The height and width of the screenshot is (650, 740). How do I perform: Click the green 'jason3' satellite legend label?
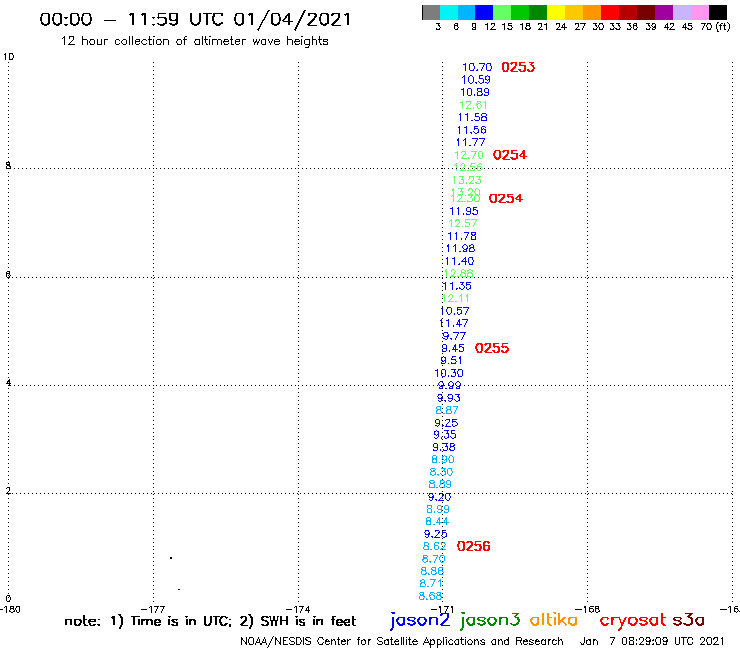(x=490, y=621)
